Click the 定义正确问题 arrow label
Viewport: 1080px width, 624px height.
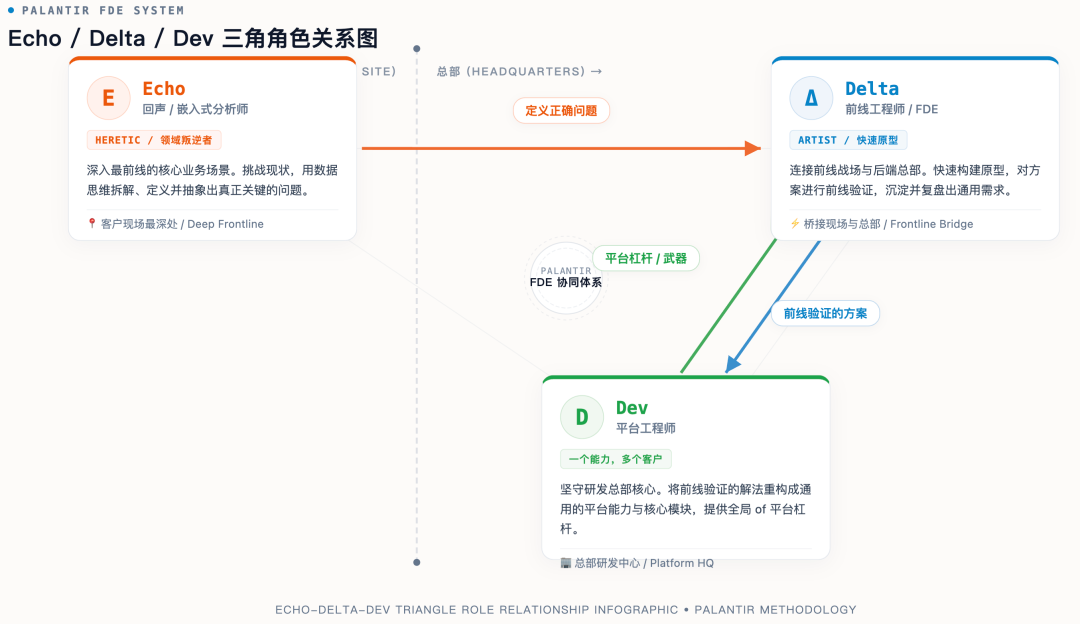(x=561, y=110)
